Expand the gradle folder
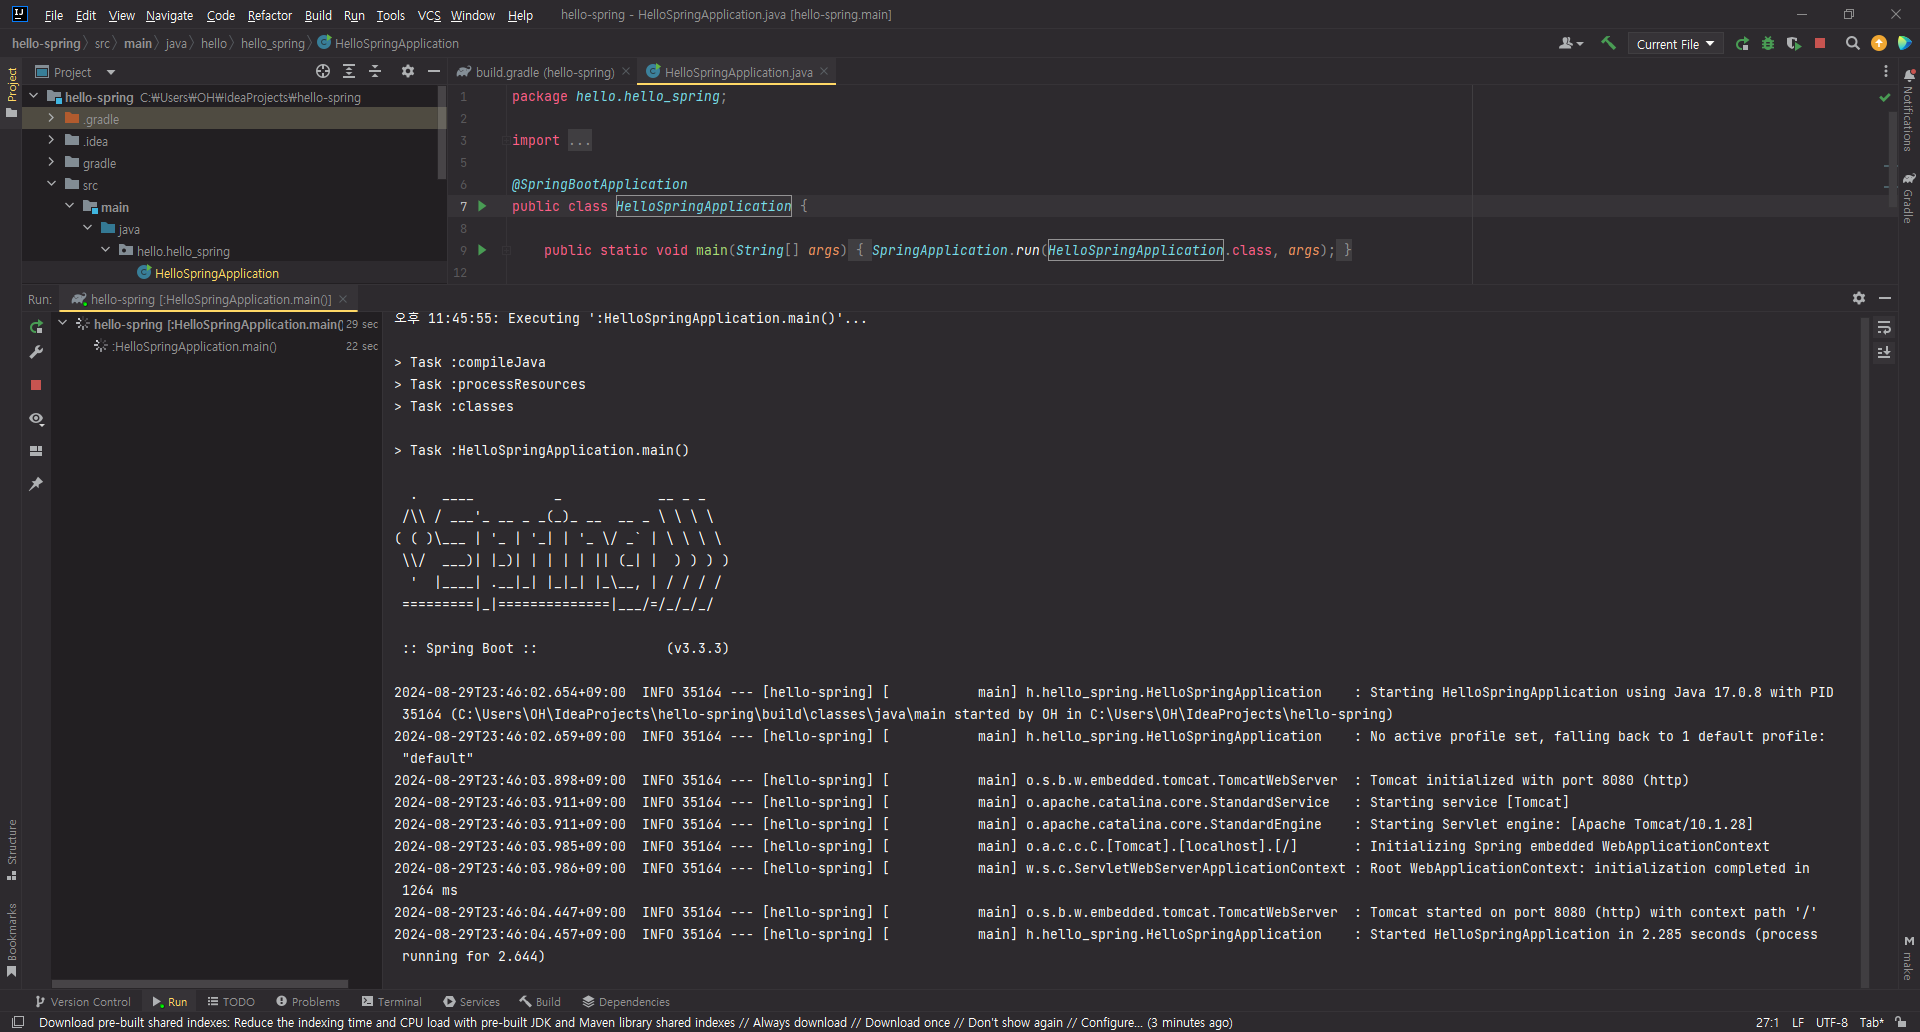The width and height of the screenshot is (1920, 1032). coord(52,162)
